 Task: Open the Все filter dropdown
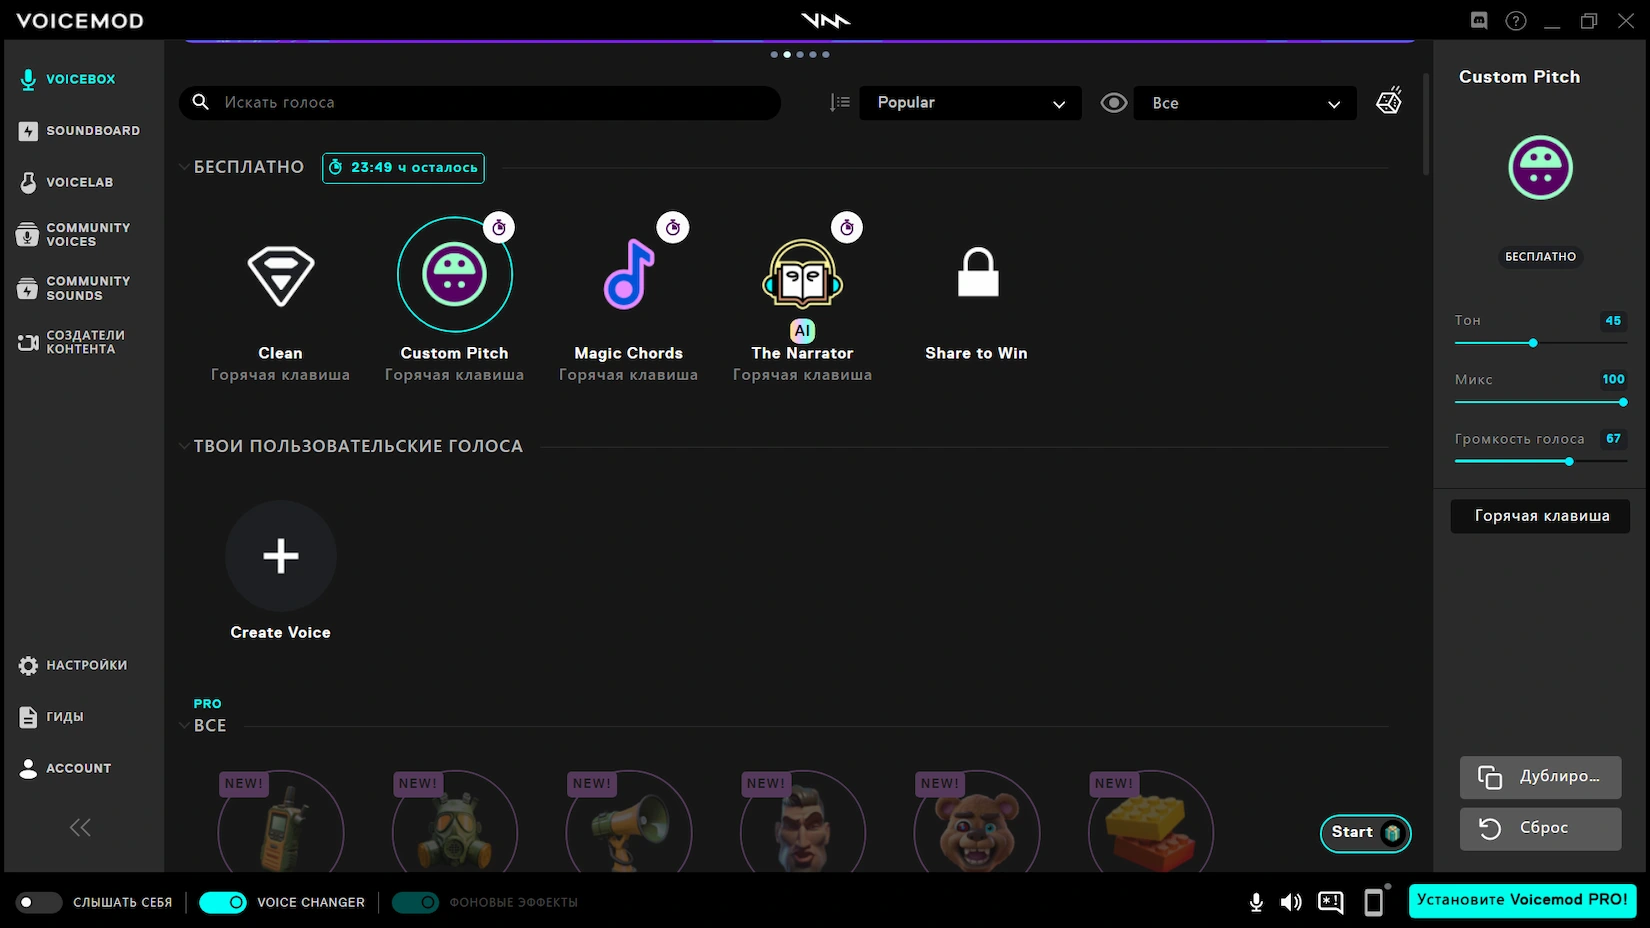pyautogui.click(x=1244, y=103)
